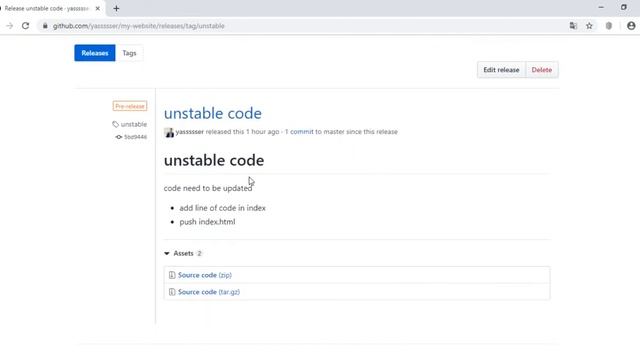Reload the page with the refresh icon

click(25, 26)
